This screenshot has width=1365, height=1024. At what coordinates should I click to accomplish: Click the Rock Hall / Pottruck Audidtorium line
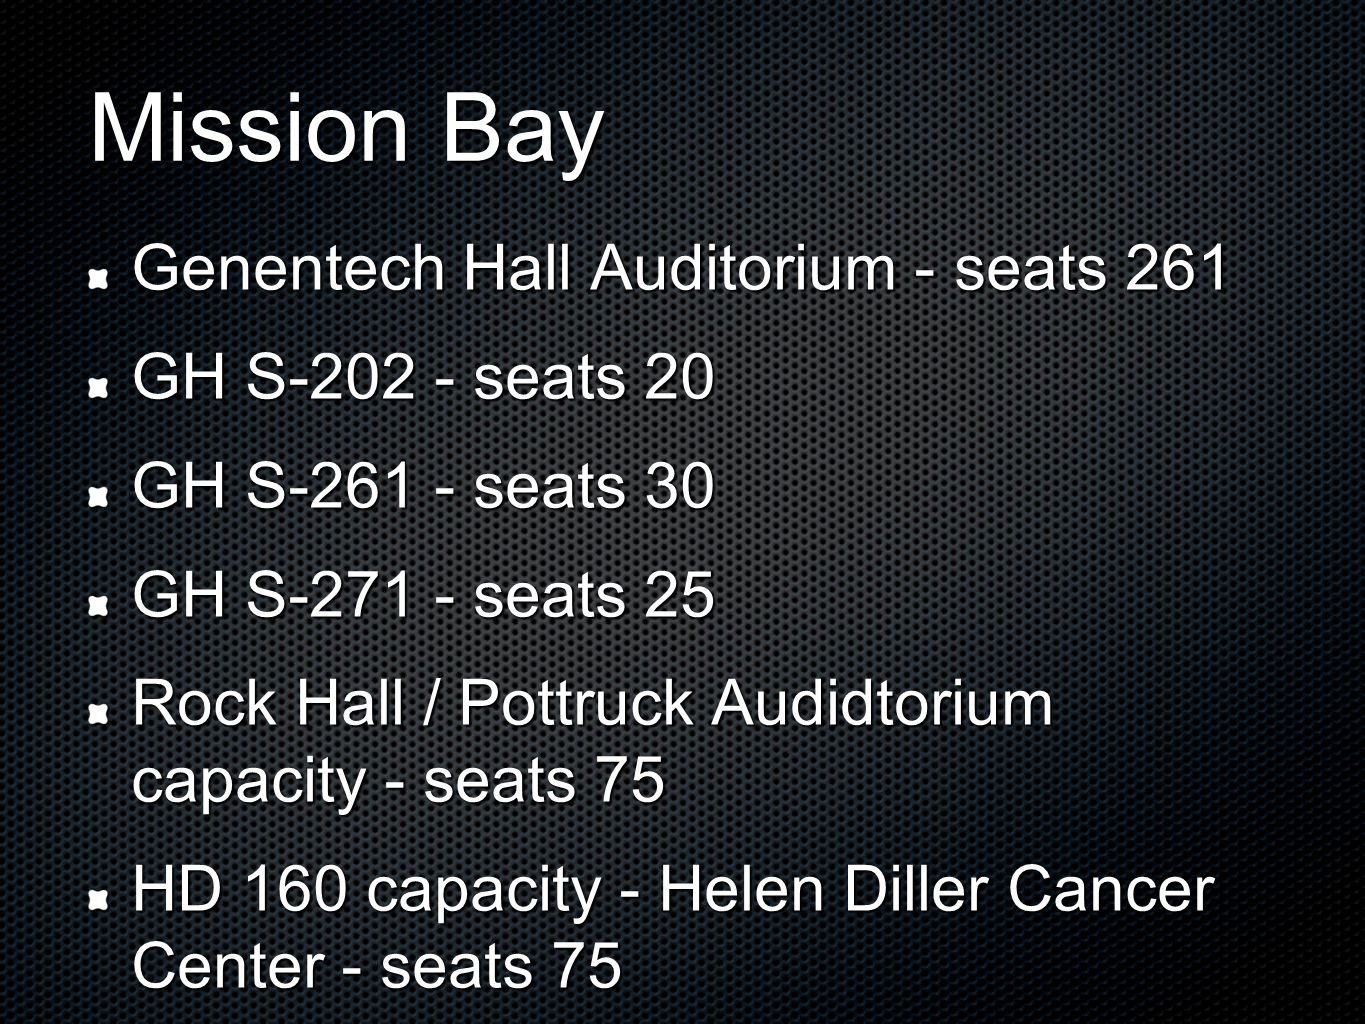tap(592, 703)
